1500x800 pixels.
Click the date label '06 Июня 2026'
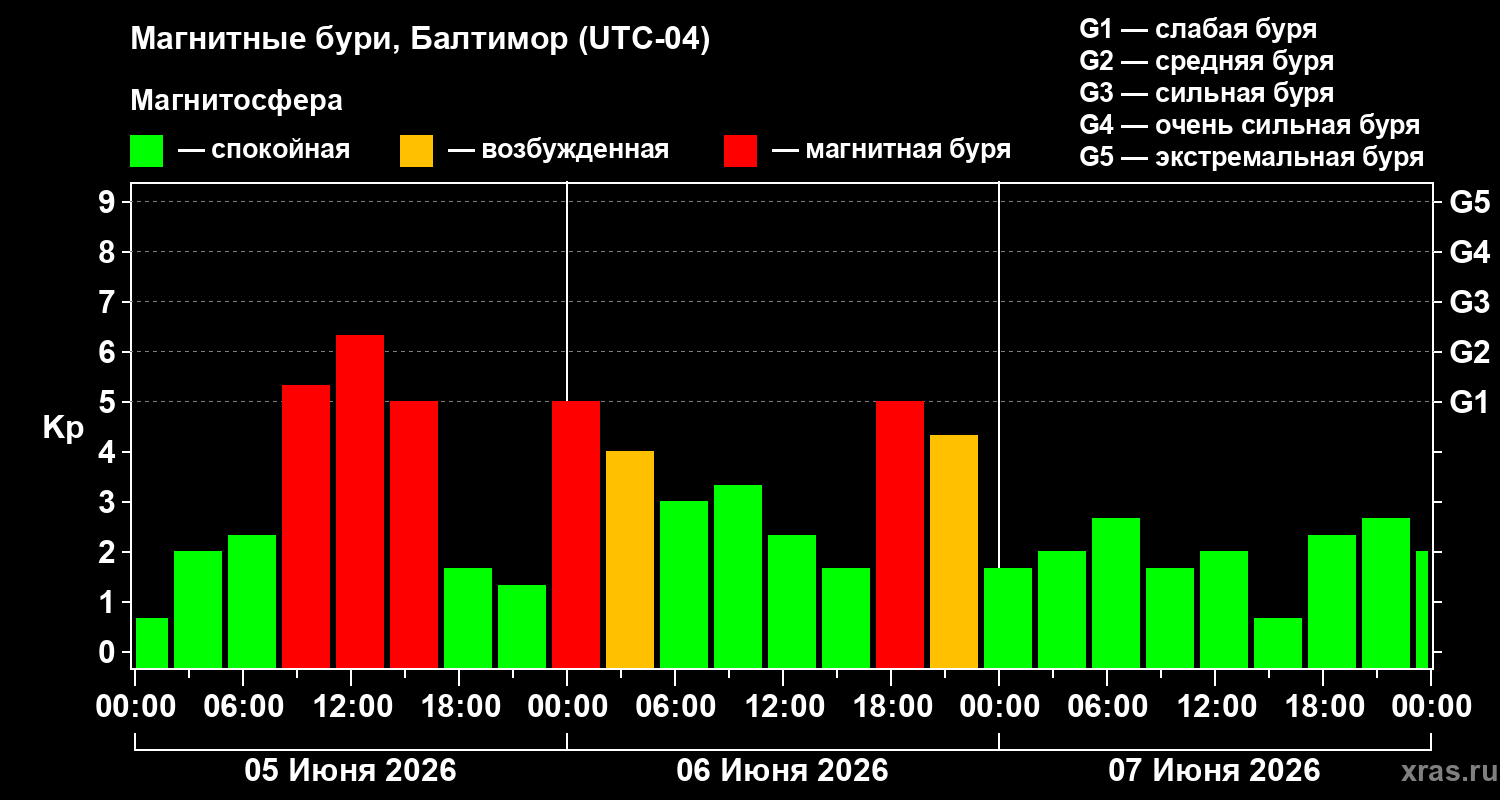[x=782, y=771]
